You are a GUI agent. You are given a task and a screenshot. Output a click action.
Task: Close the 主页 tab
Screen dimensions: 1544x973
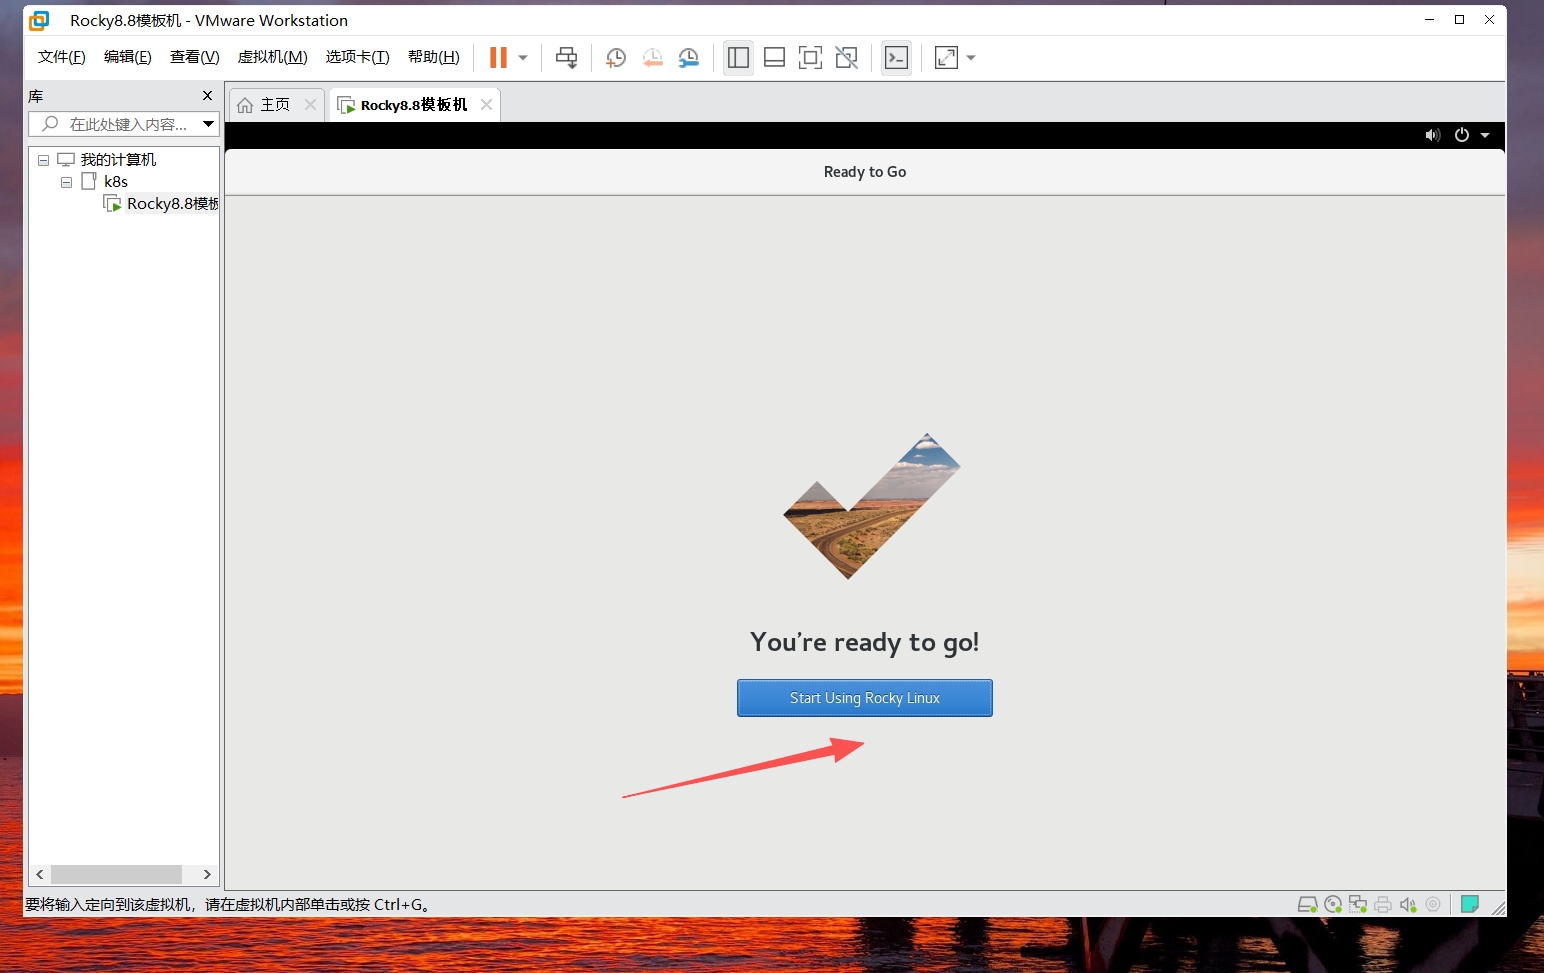tap(311, 105)
